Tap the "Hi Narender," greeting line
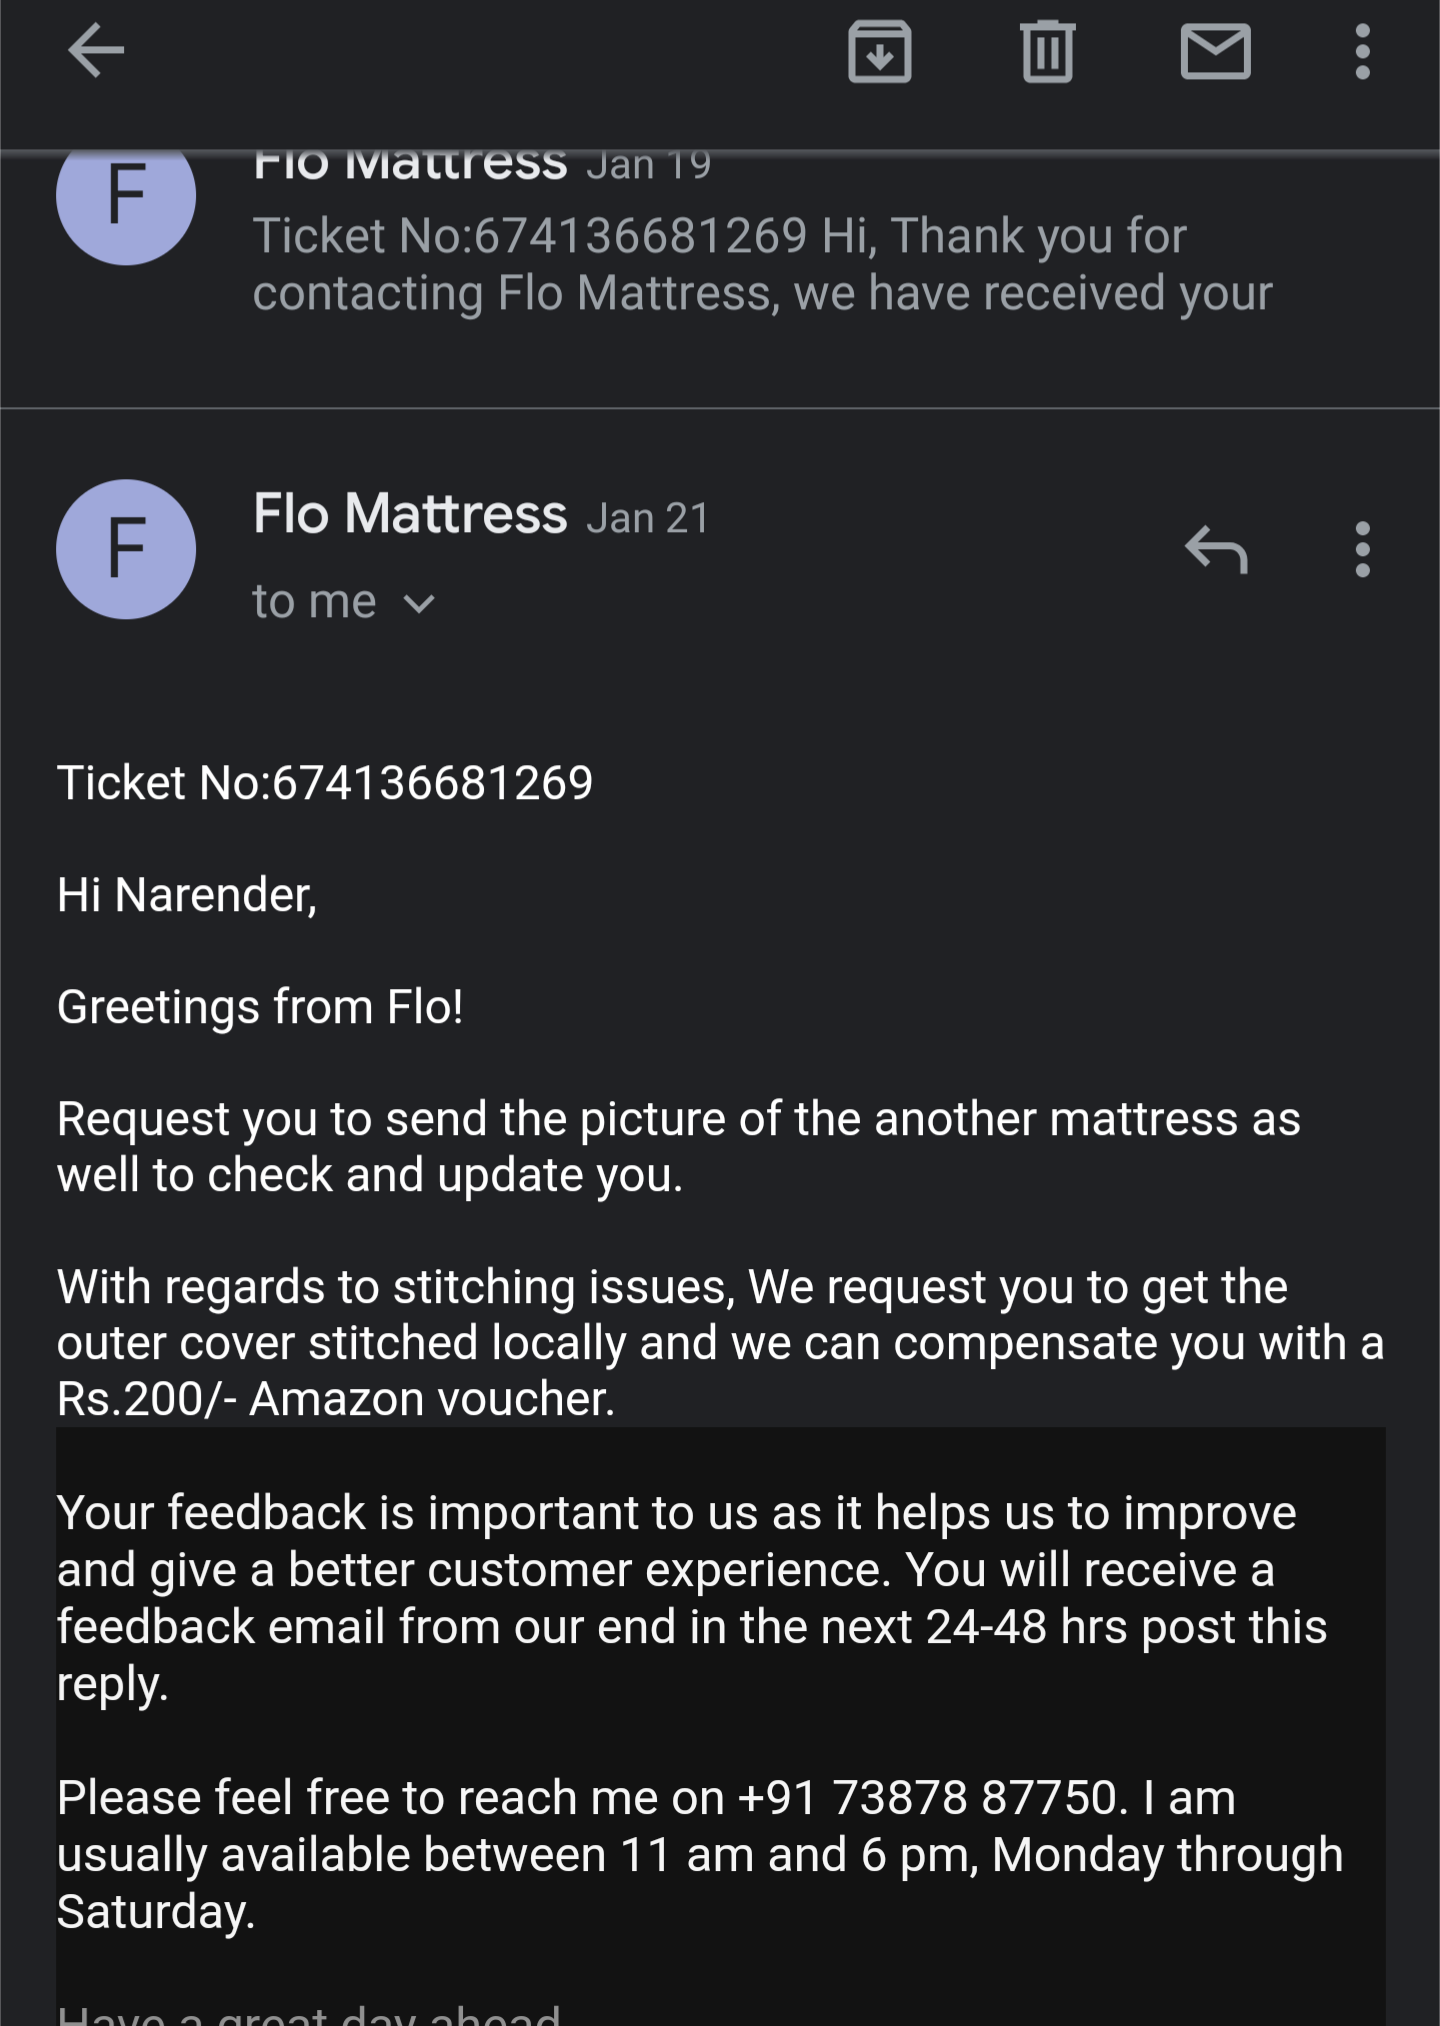 click(187, 894)
